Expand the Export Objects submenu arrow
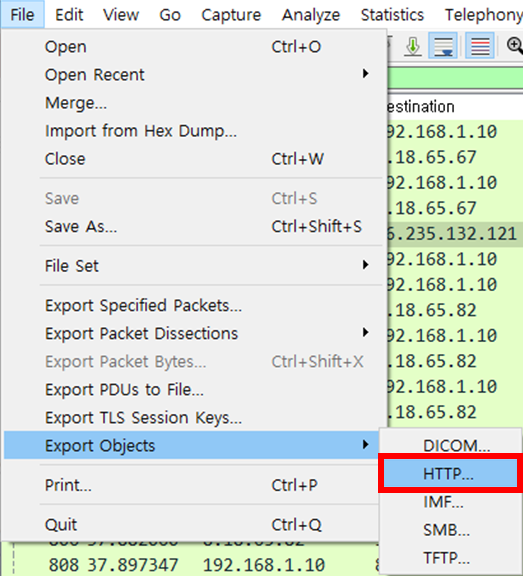Image resolution: width=523 pixels, height=576 pixels. coord(365,444)
